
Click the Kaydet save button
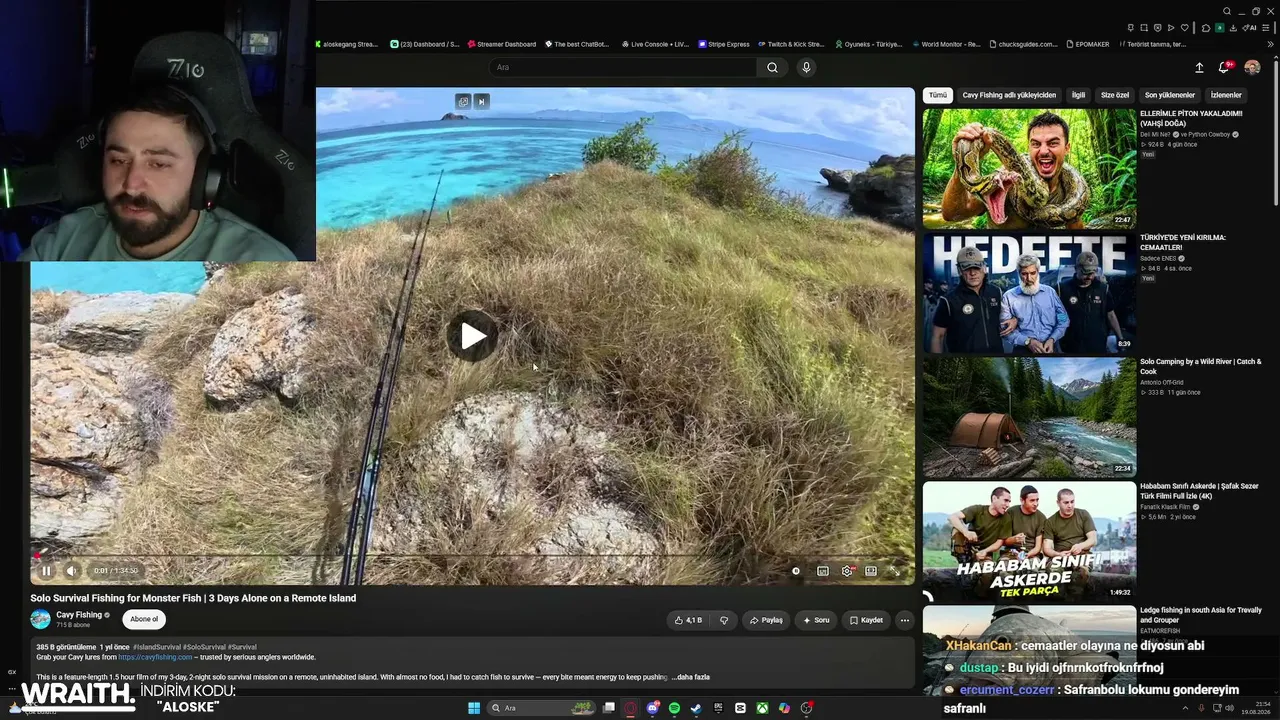[x=866, y=620]
